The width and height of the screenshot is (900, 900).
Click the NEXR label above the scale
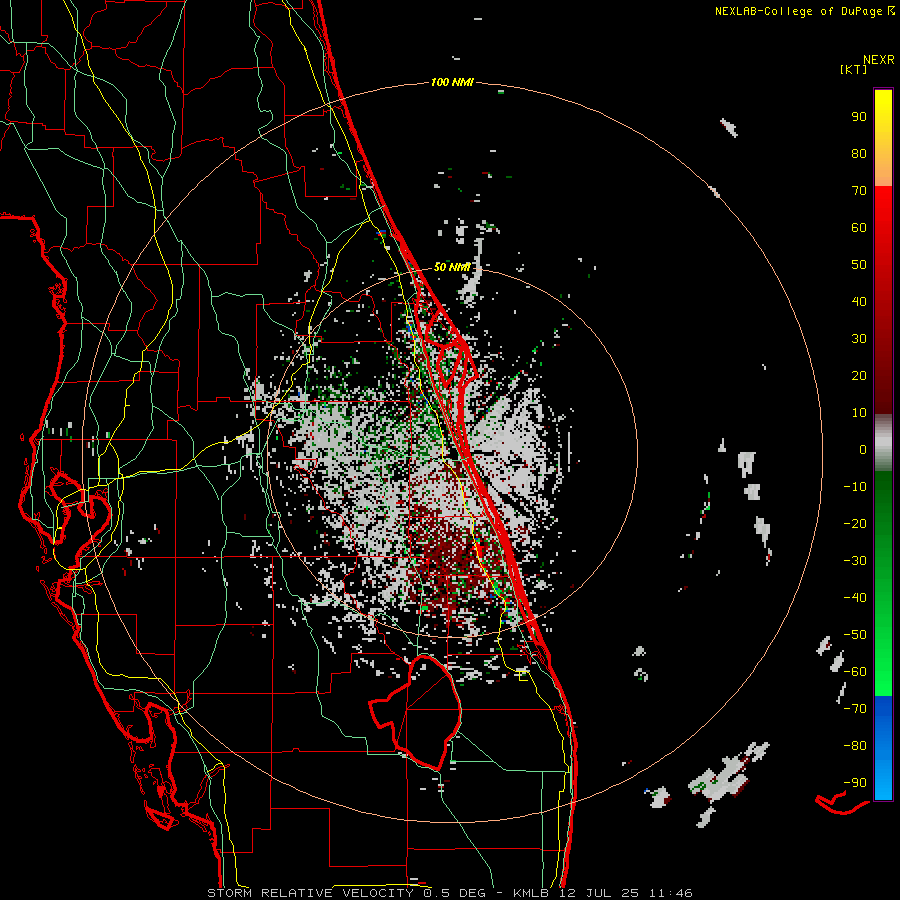click(x=879, y=60)
